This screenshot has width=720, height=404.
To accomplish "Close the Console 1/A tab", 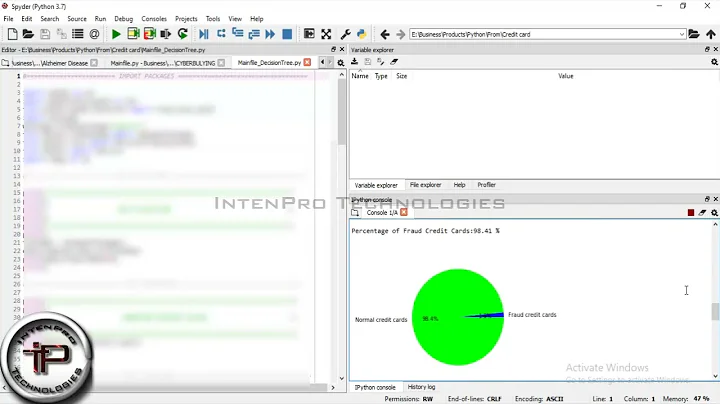I will [x=404, y=212].
